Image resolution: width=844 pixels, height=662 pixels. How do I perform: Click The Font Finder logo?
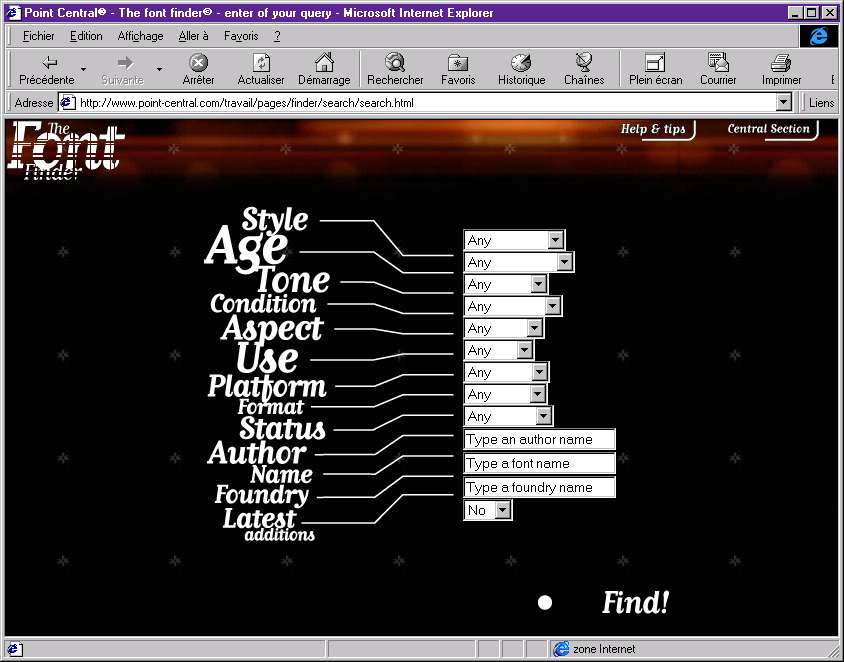(66, 151)
